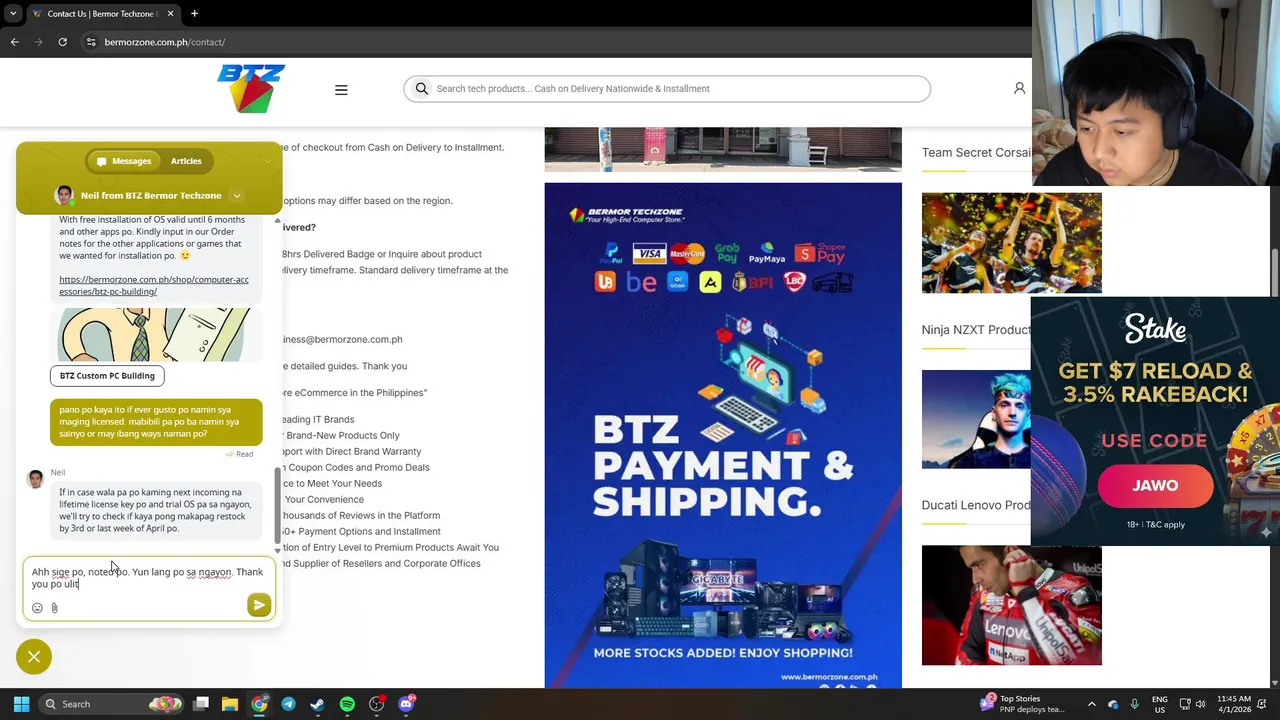Click Neil's avatar in the chat header

(x=64, y=195)
